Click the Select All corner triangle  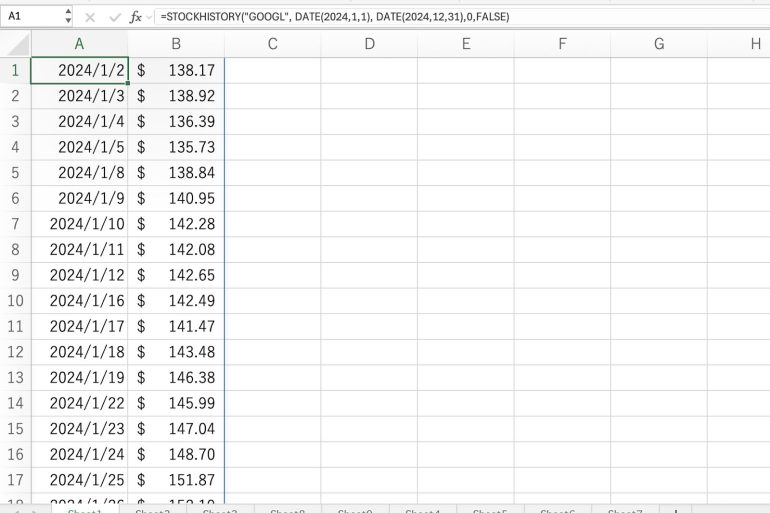pyautogui.click(x=18, y=45)
